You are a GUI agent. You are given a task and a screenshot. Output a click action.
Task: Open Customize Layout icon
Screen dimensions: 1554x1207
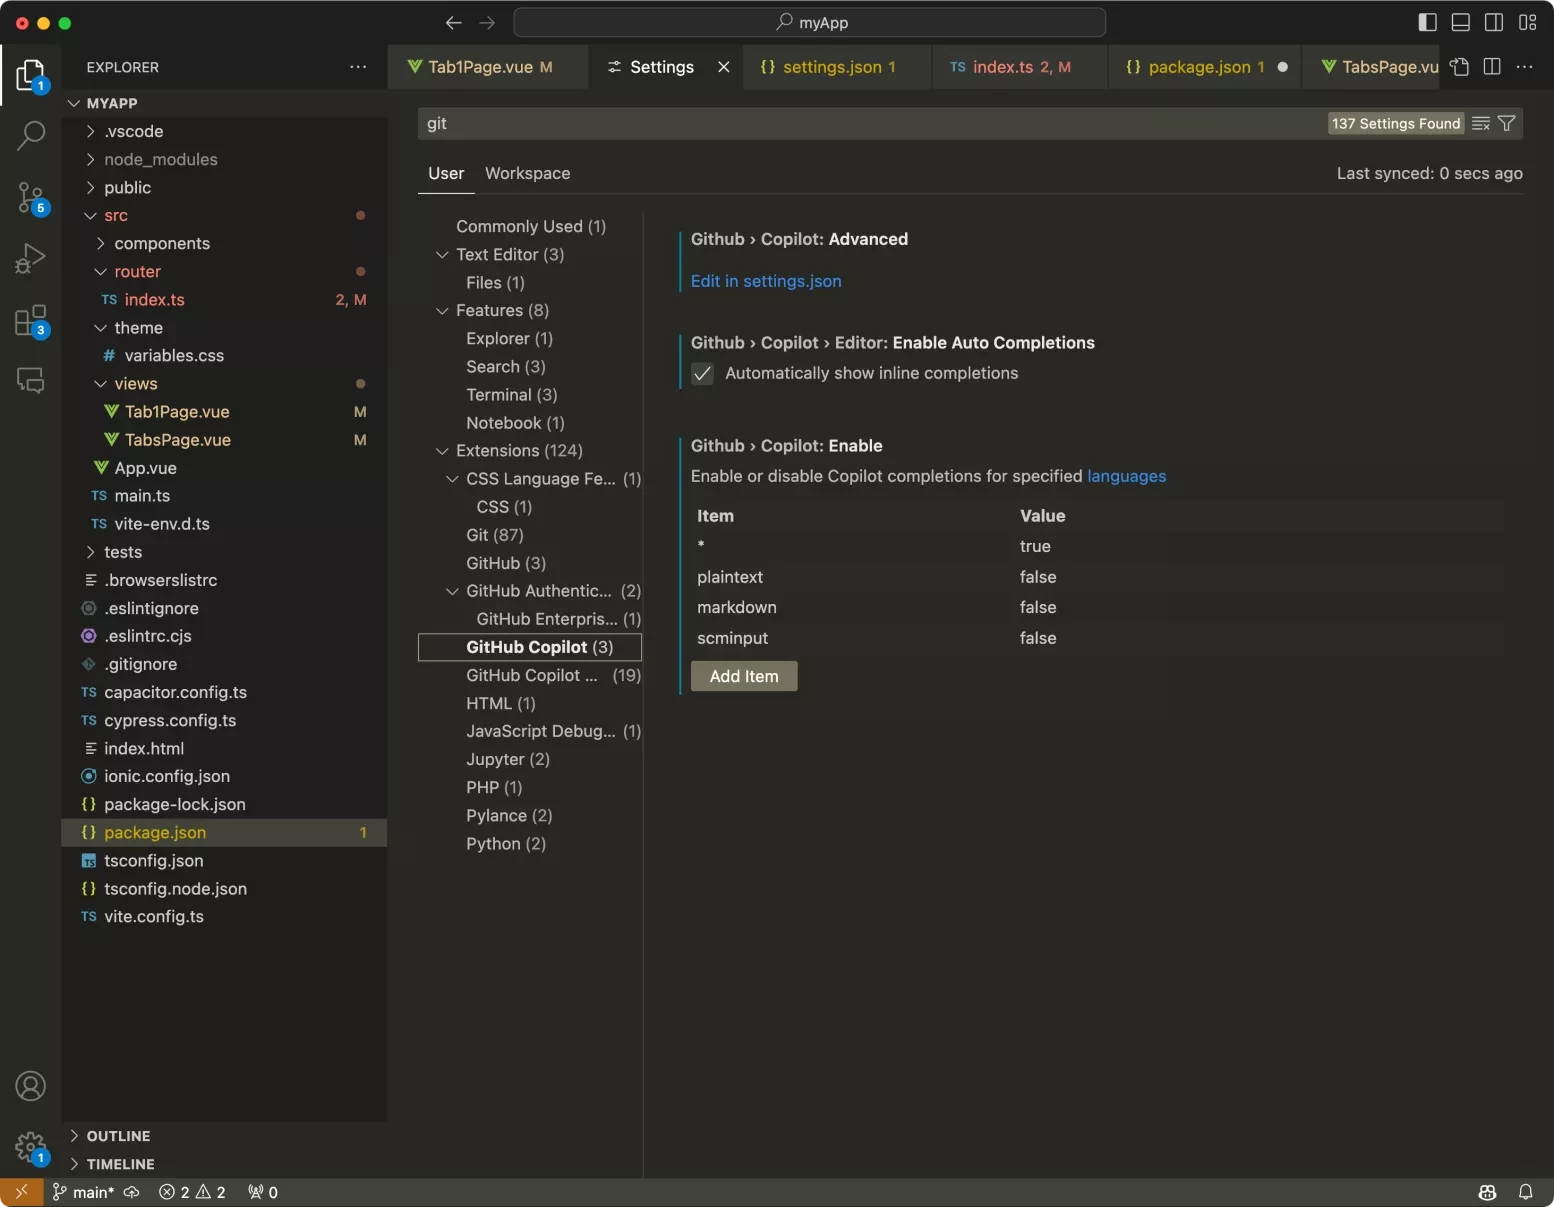pyautogui.click(x=1528, y=22)
